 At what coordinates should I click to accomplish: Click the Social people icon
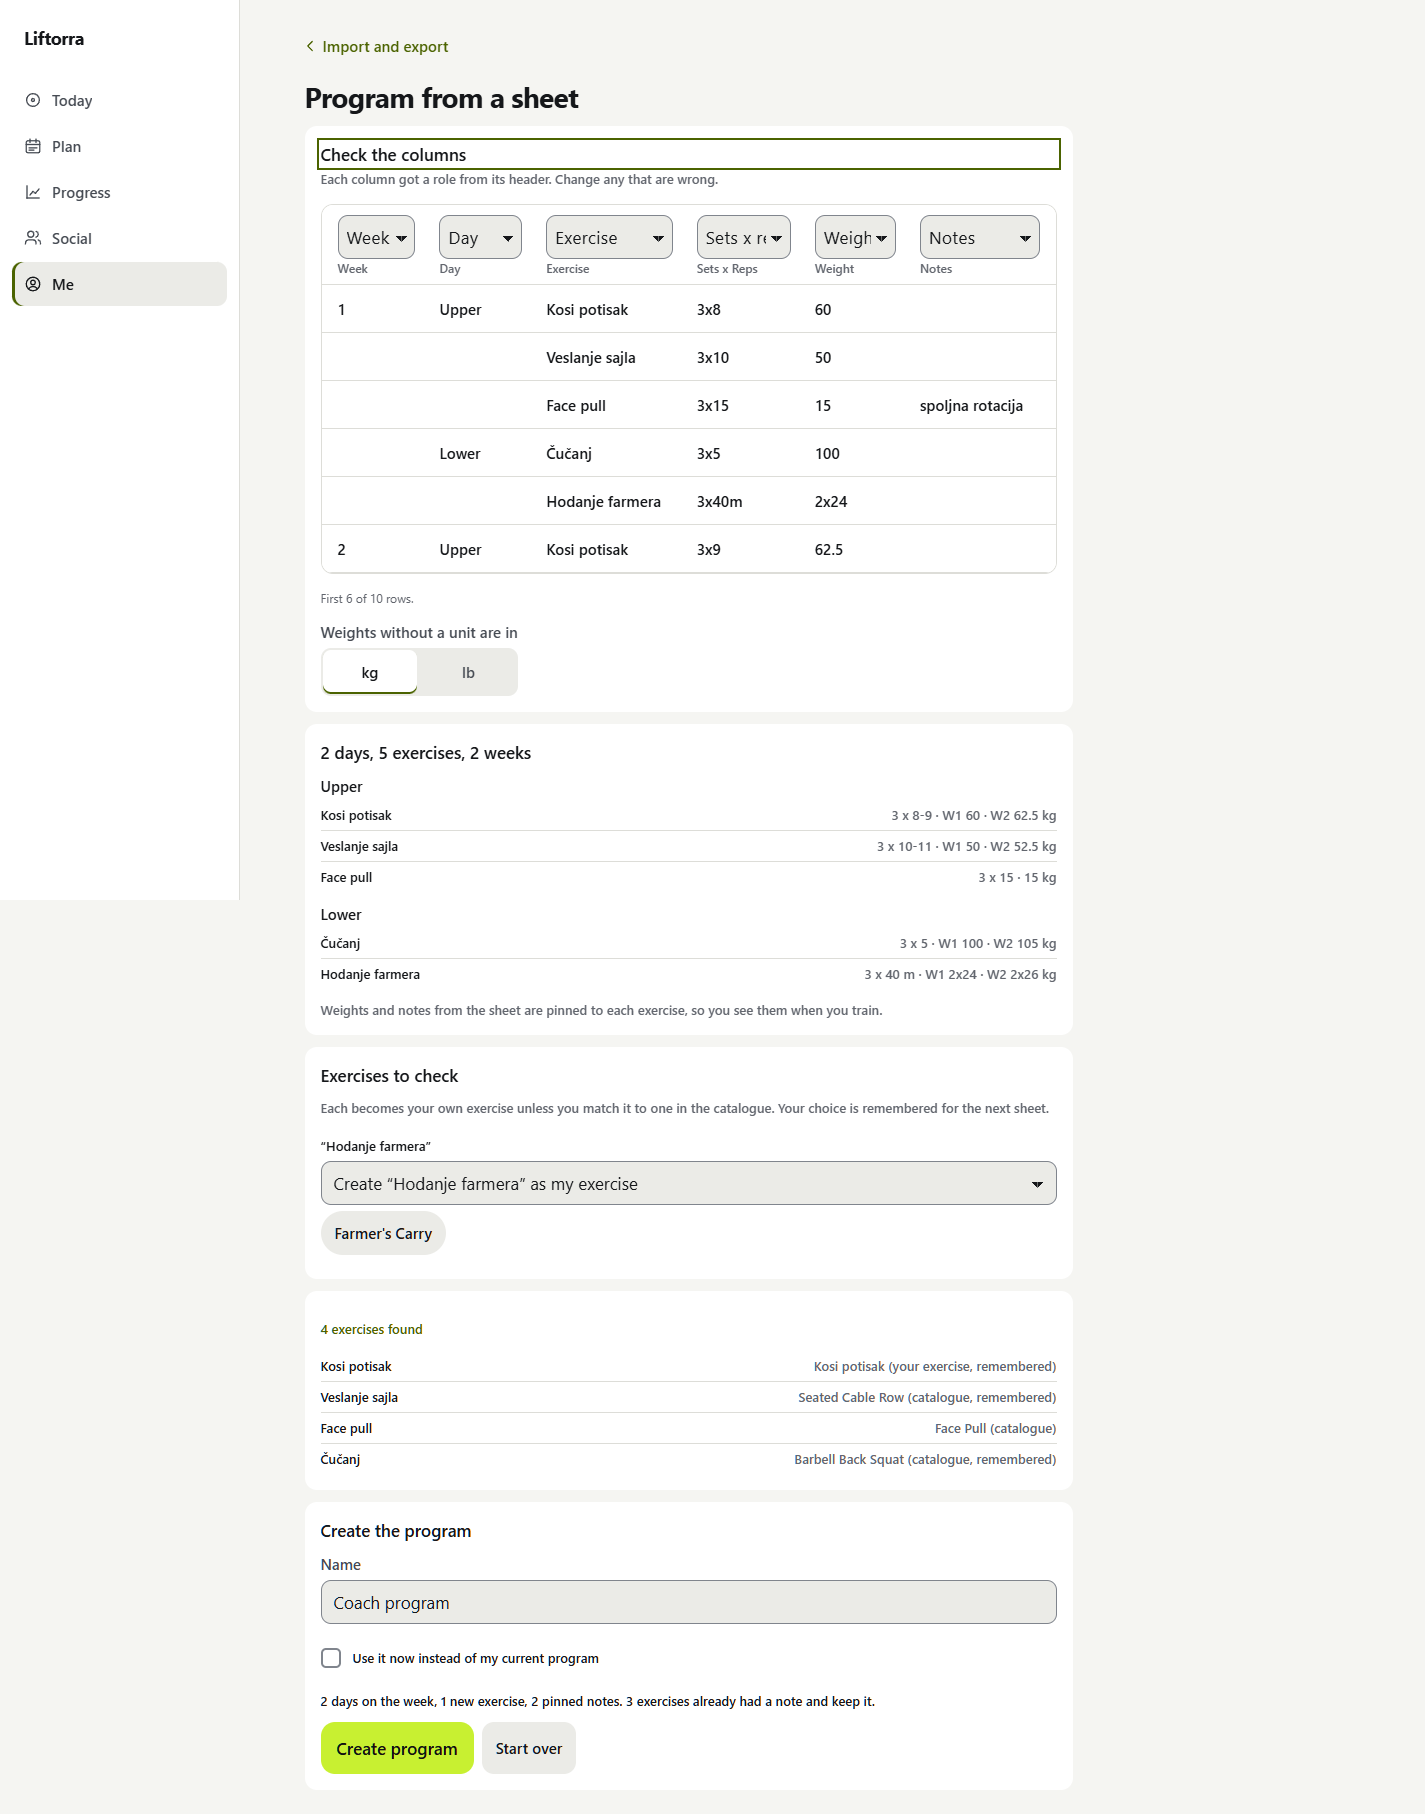[33, 238]
